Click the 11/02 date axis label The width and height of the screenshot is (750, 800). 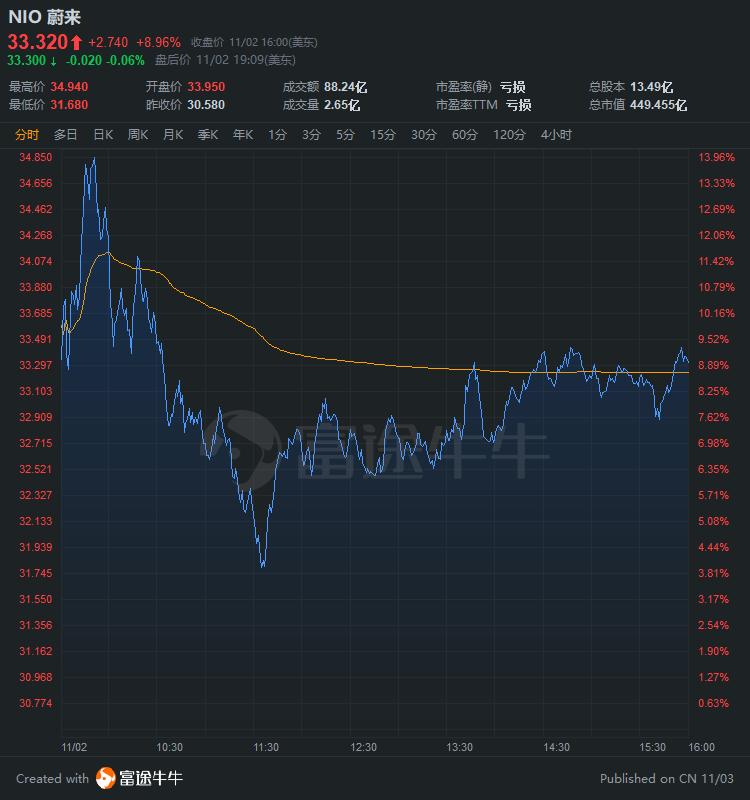click(x=74, y=747)
